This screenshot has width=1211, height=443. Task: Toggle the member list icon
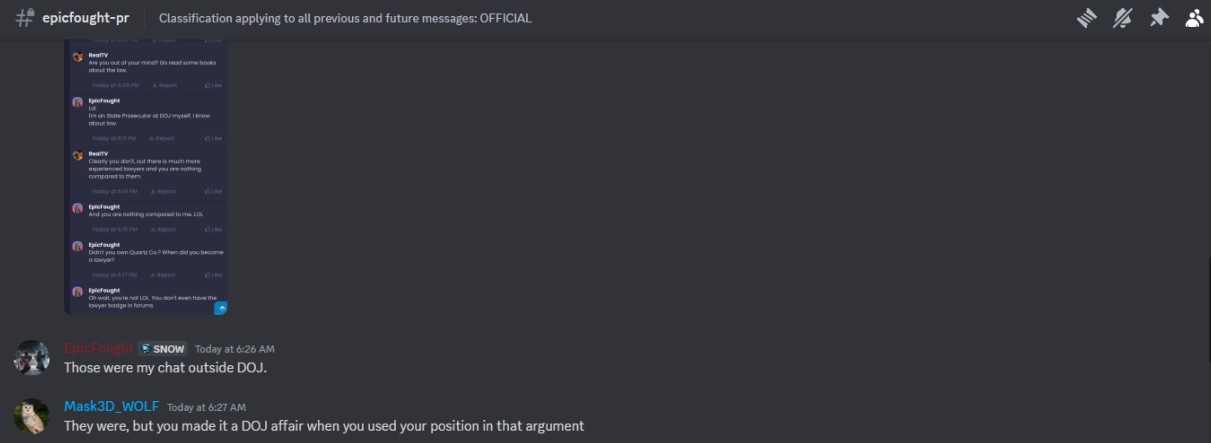[1194, 18]
